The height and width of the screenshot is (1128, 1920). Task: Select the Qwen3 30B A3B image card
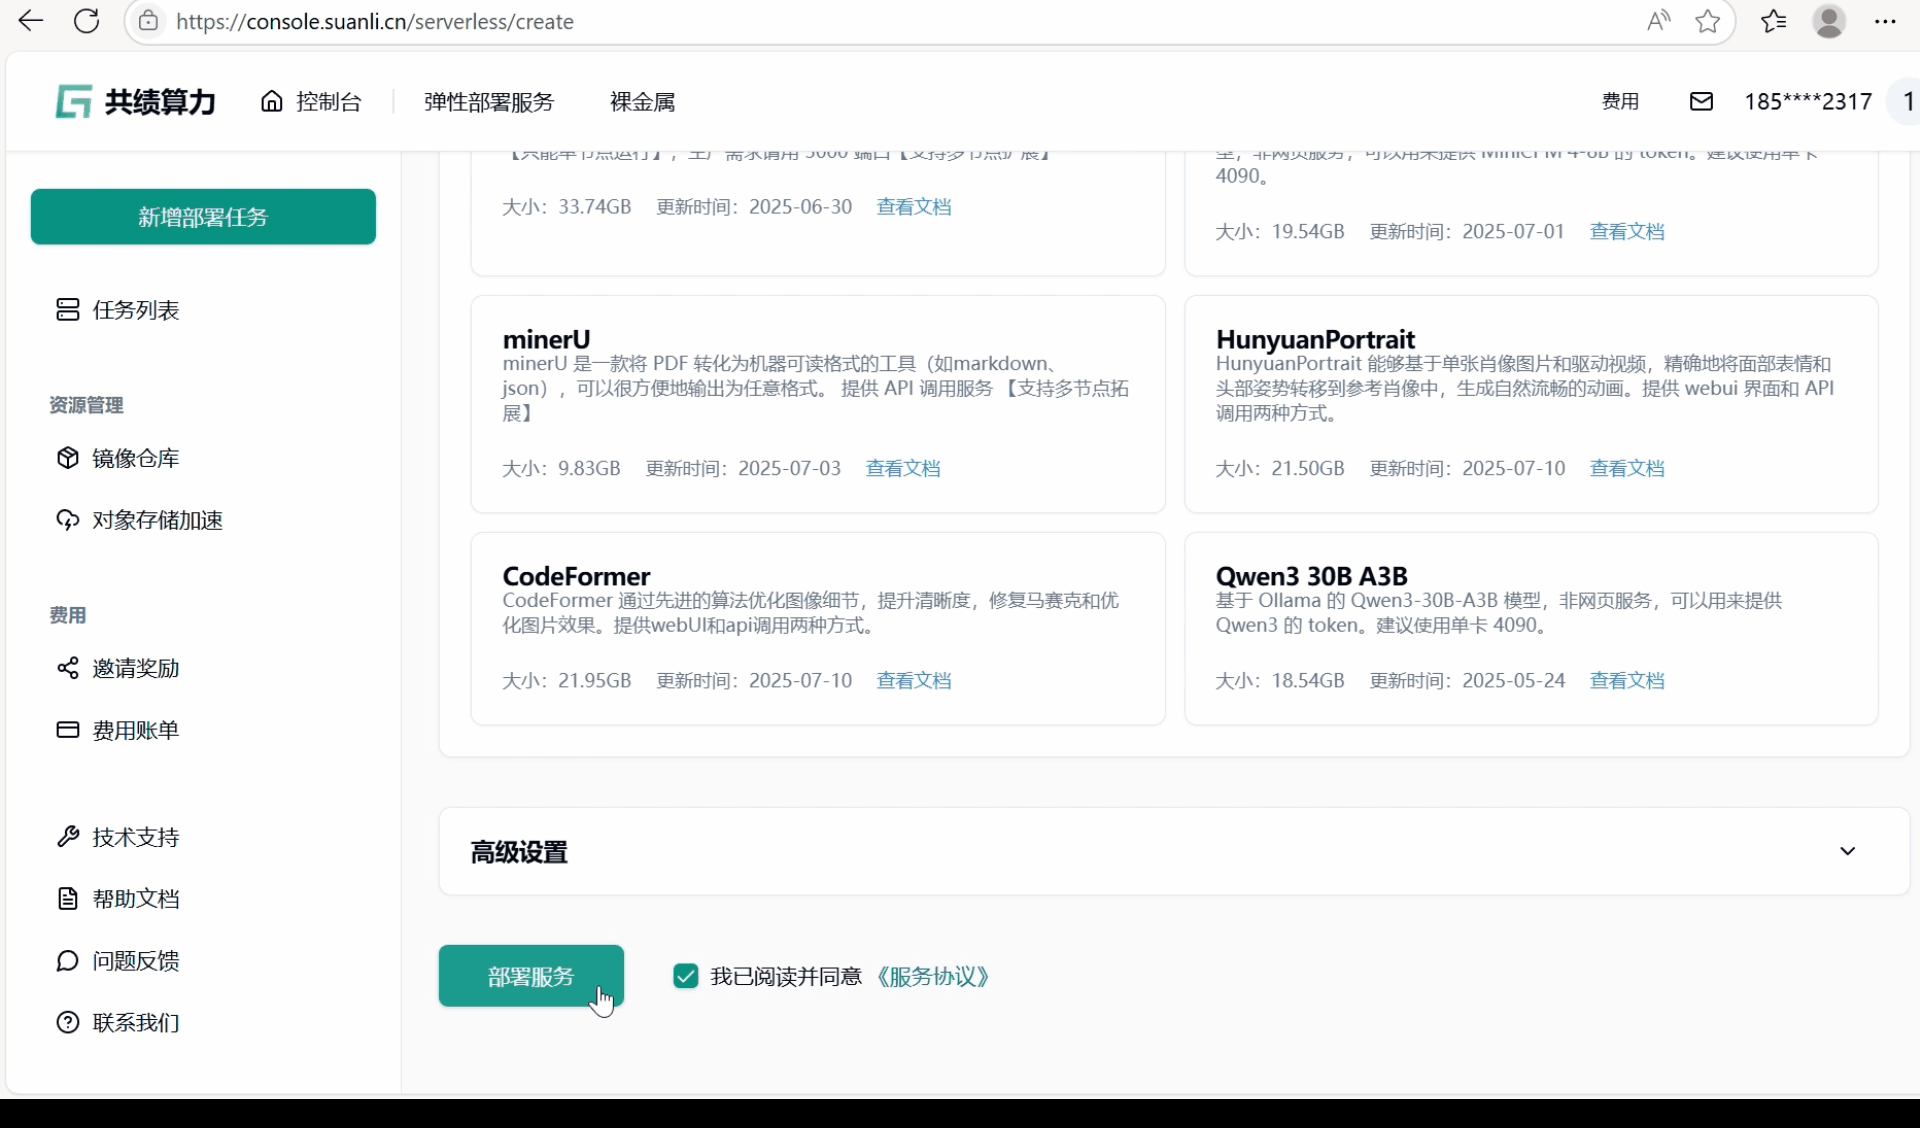pos(1530,628)
